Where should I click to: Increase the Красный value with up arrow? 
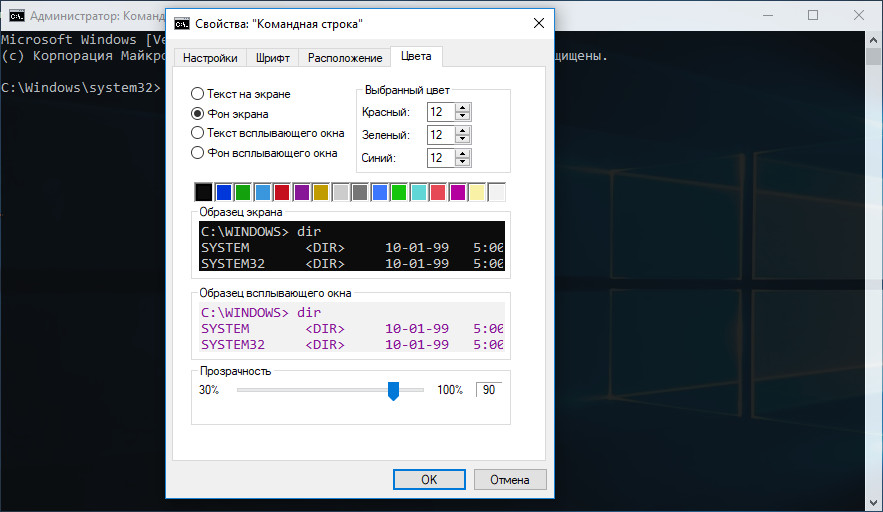pos(463,108)
